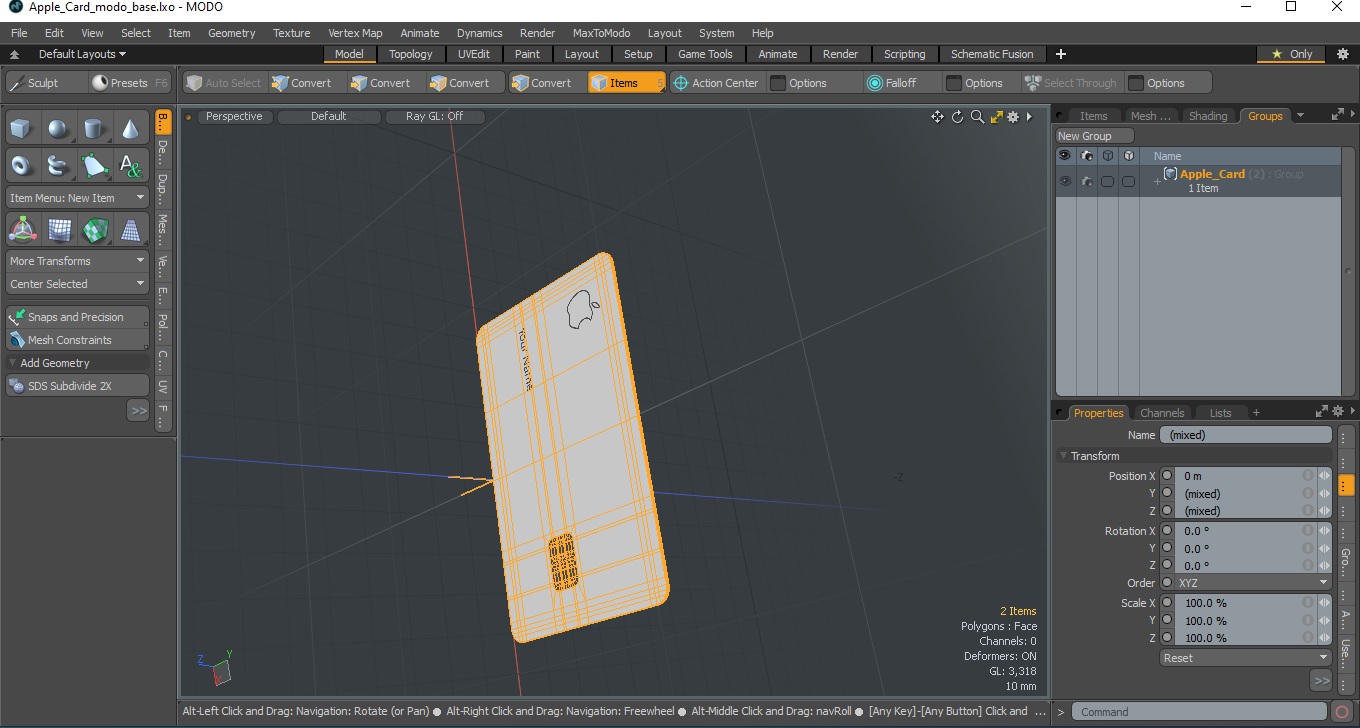Click the Command input field
Image resolution: width=1360 pixels, height=728 pixels.
point(1201,712)
